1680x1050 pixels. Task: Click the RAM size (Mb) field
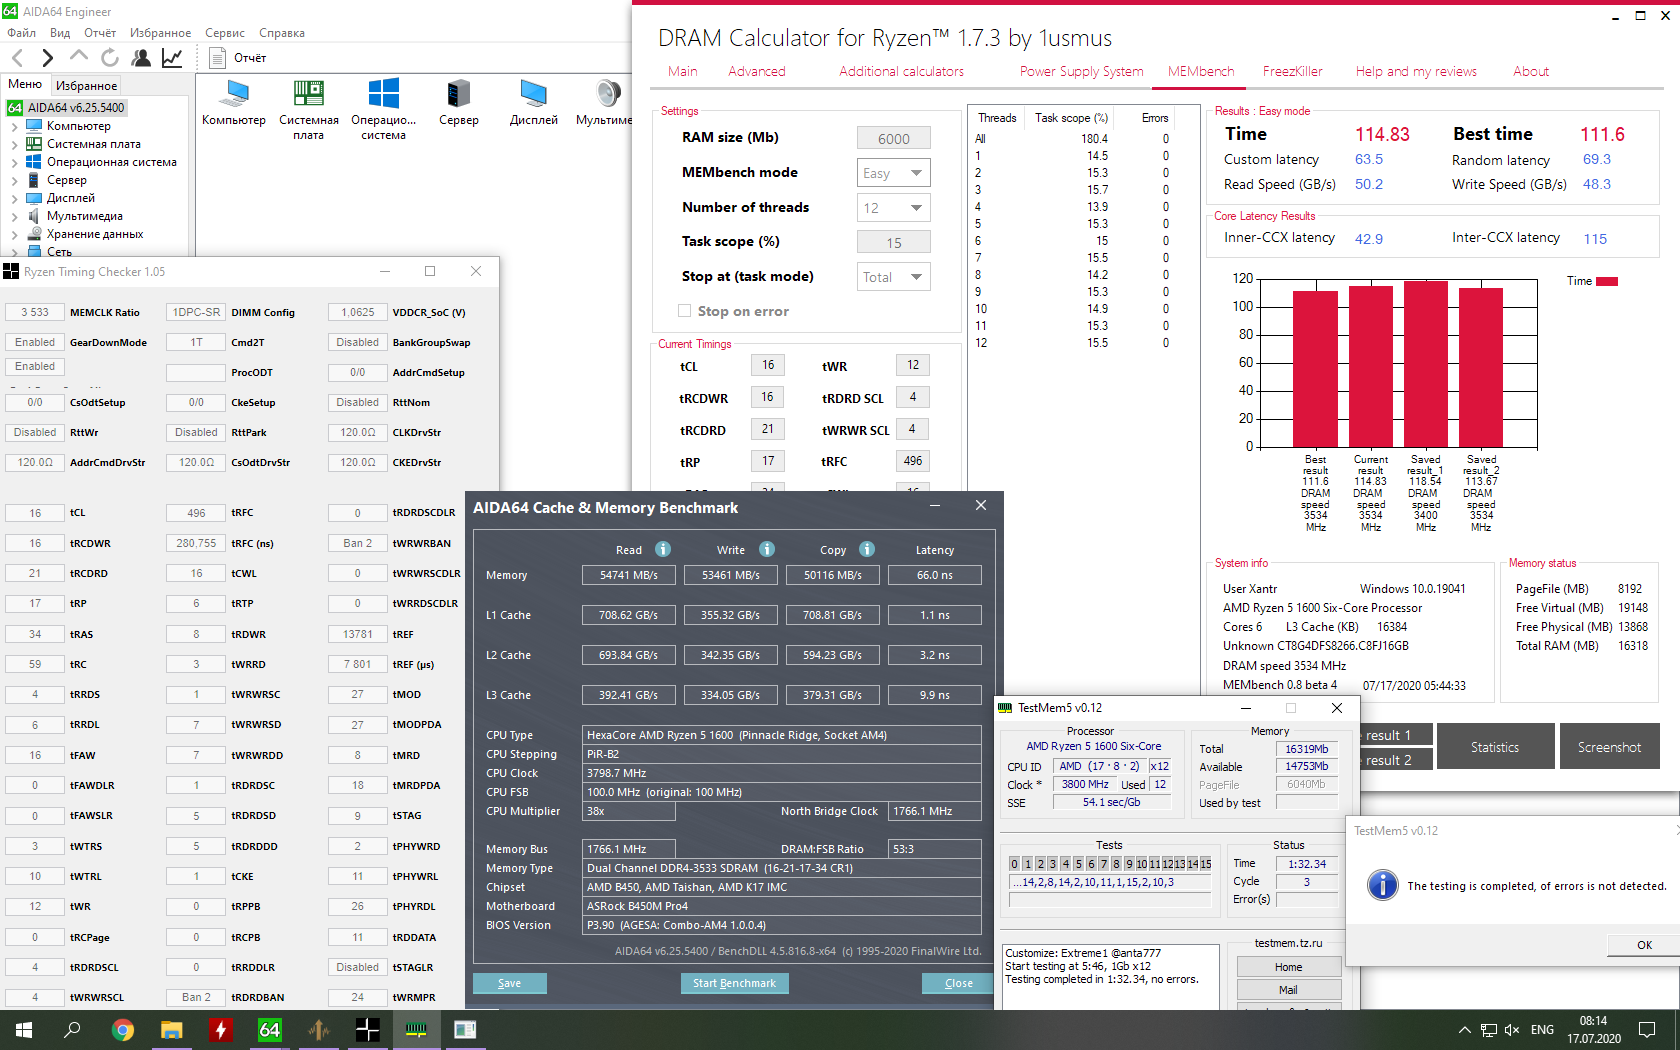894,139
